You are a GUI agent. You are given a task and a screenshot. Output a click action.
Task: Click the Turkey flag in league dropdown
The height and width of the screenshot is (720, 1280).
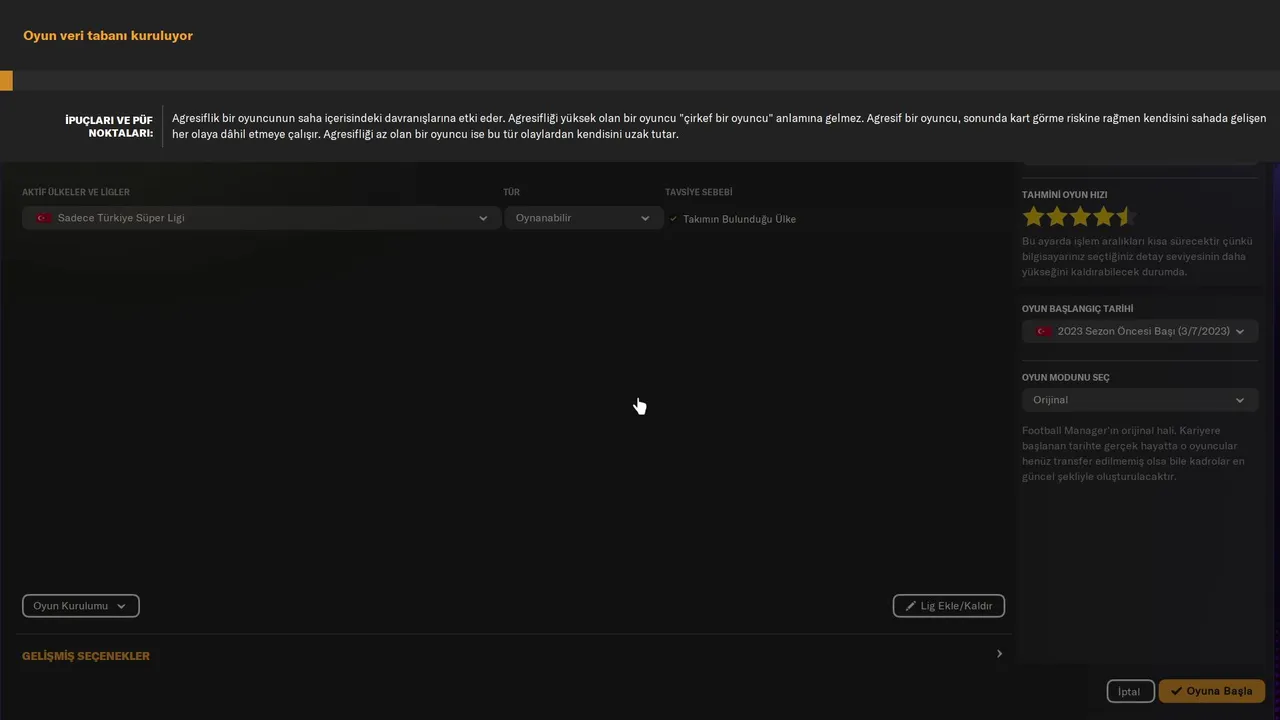[x=44, y=218]
